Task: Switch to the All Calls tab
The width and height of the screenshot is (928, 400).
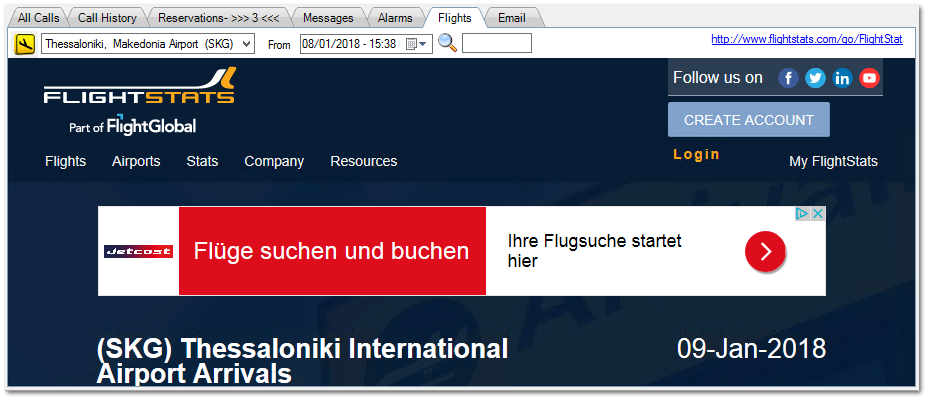Action: coord(38,18)
